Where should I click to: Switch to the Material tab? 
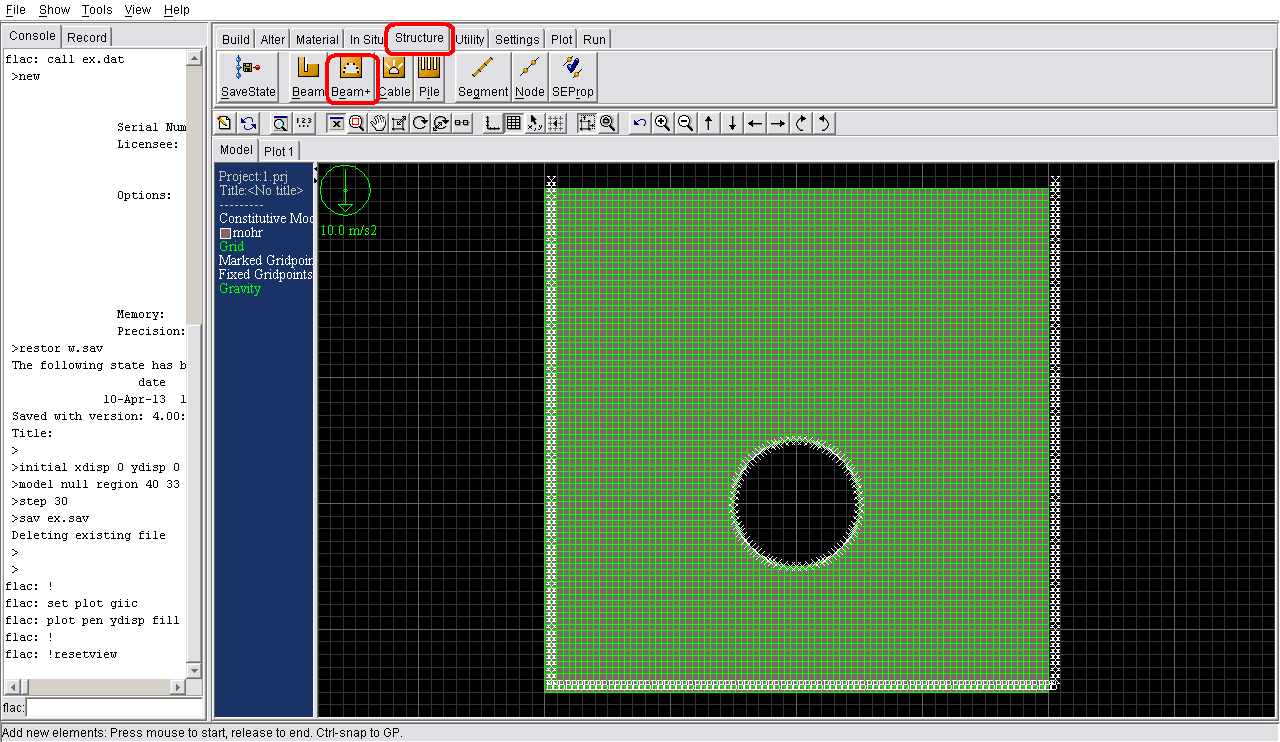[317, 40]
